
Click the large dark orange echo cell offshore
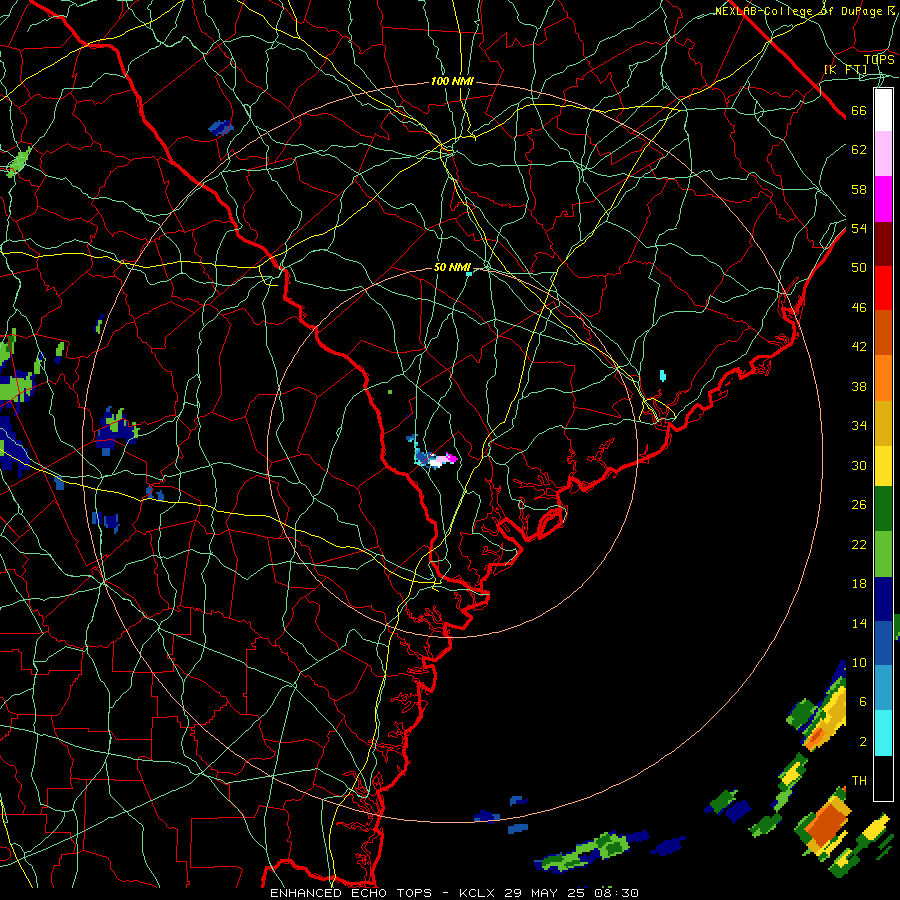tap(825, 826)
